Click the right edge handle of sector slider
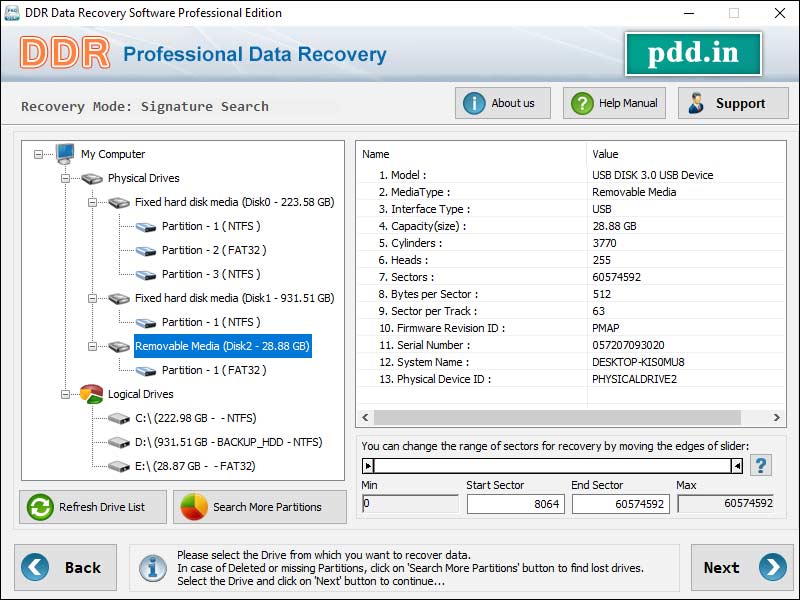 [737, 466]
